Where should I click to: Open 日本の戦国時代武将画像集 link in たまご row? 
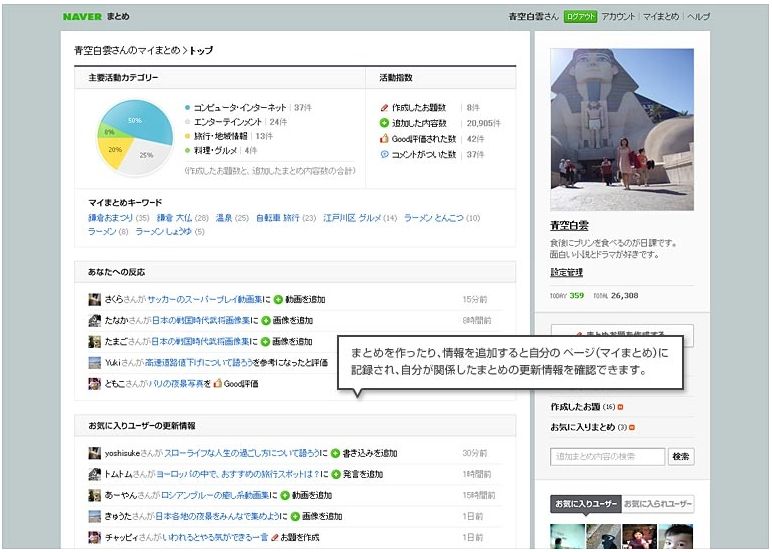200,341
